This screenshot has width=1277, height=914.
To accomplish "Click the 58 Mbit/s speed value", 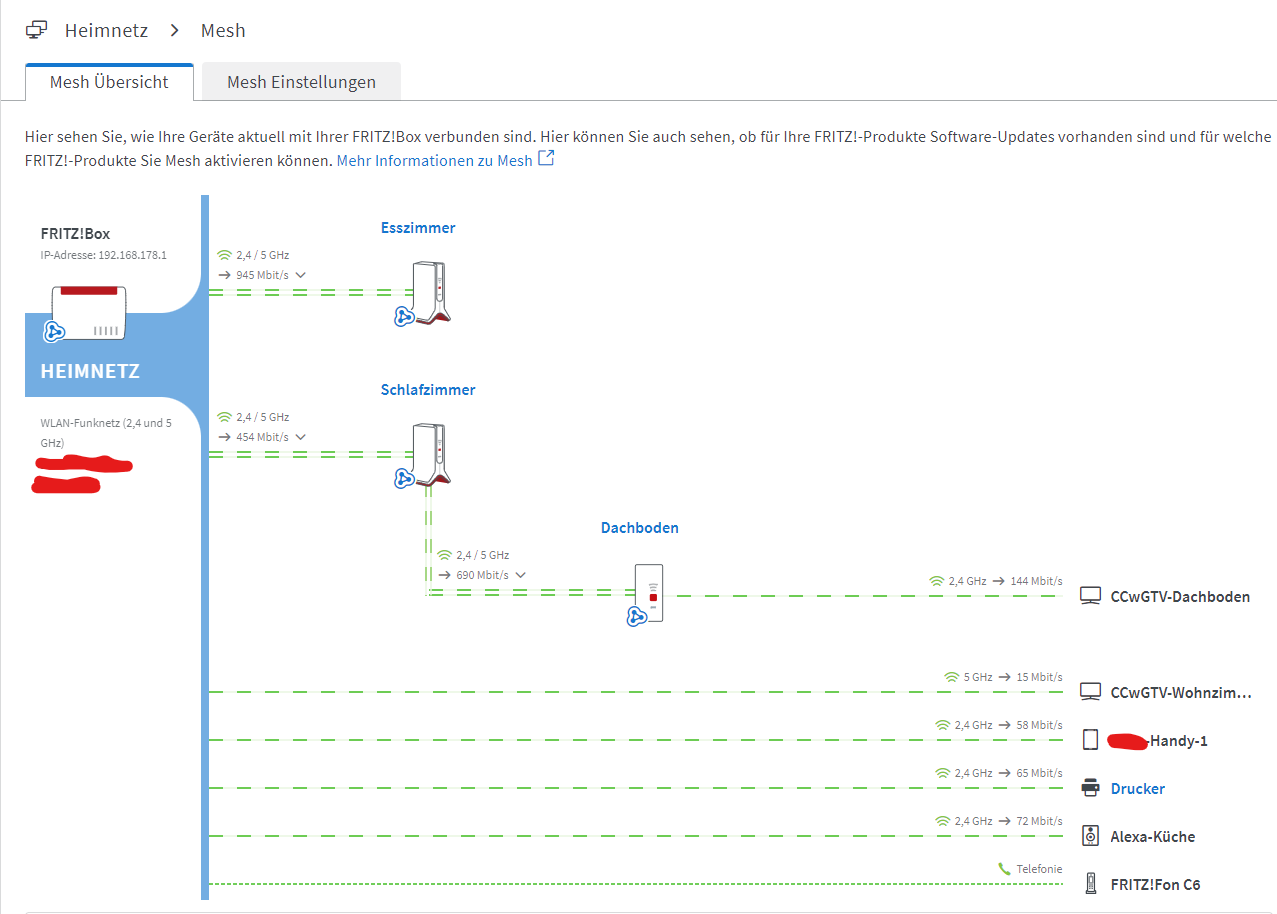I will pyautogui.click(x=1040, y=725).
